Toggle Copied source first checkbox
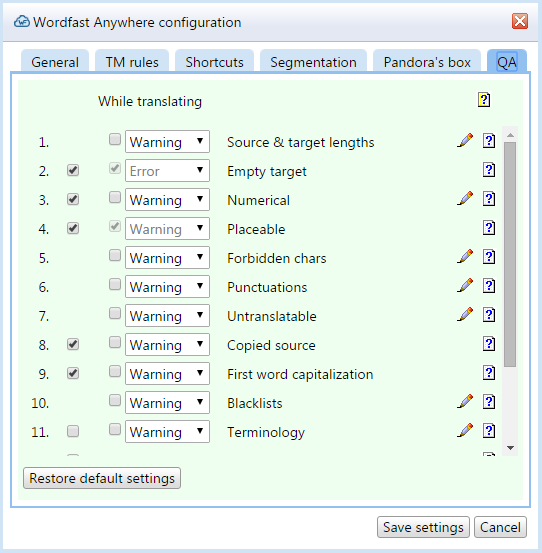The height and width of the screenshot is (553, 542). (73, 344)
